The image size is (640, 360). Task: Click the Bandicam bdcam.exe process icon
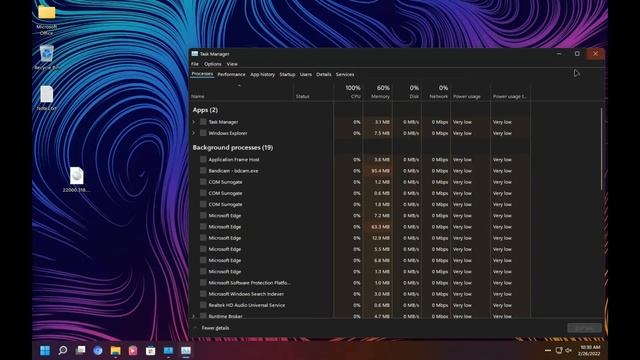(203, 171)
